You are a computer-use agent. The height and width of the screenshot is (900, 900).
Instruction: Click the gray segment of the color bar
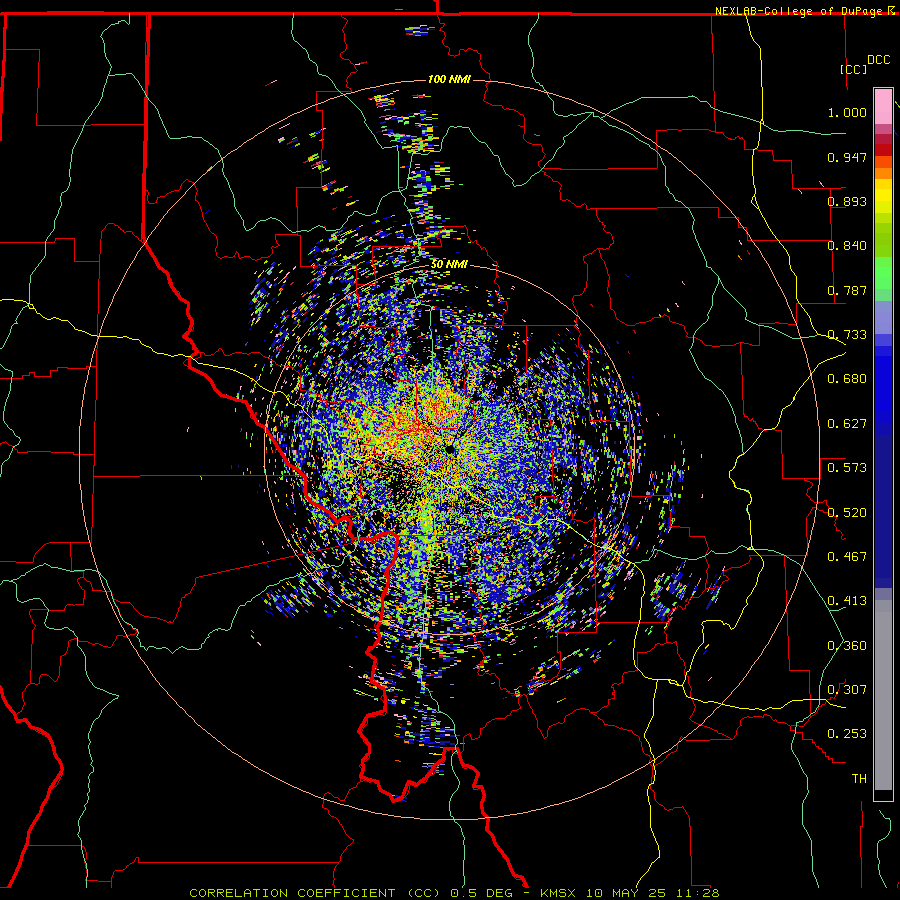coord(883,695)
